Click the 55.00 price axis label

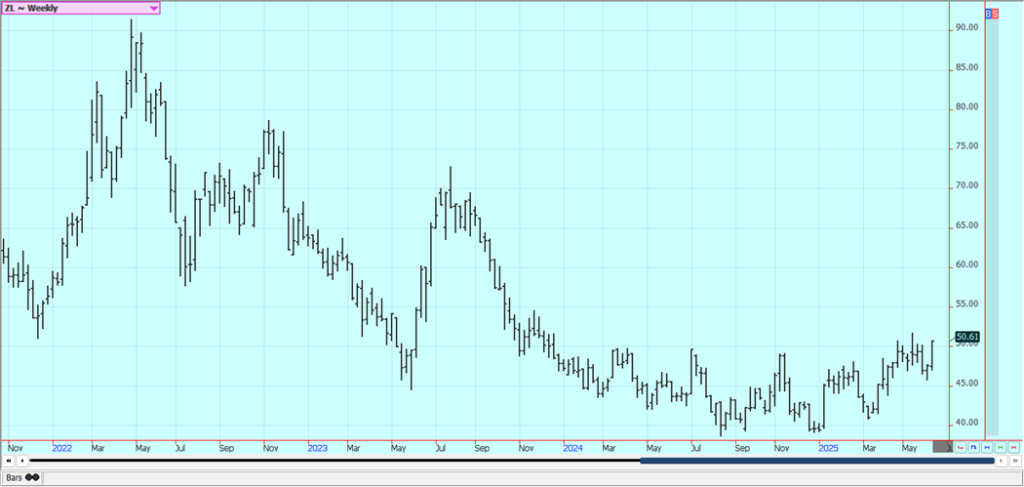pyautogui.click(x=967, y=304)
